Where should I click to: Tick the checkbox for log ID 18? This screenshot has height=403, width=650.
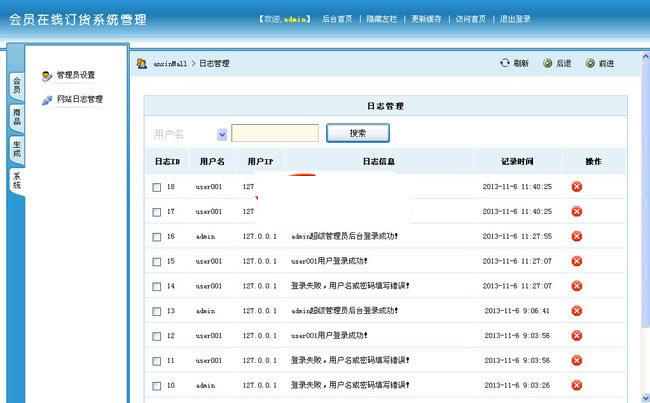pos(156,187)
